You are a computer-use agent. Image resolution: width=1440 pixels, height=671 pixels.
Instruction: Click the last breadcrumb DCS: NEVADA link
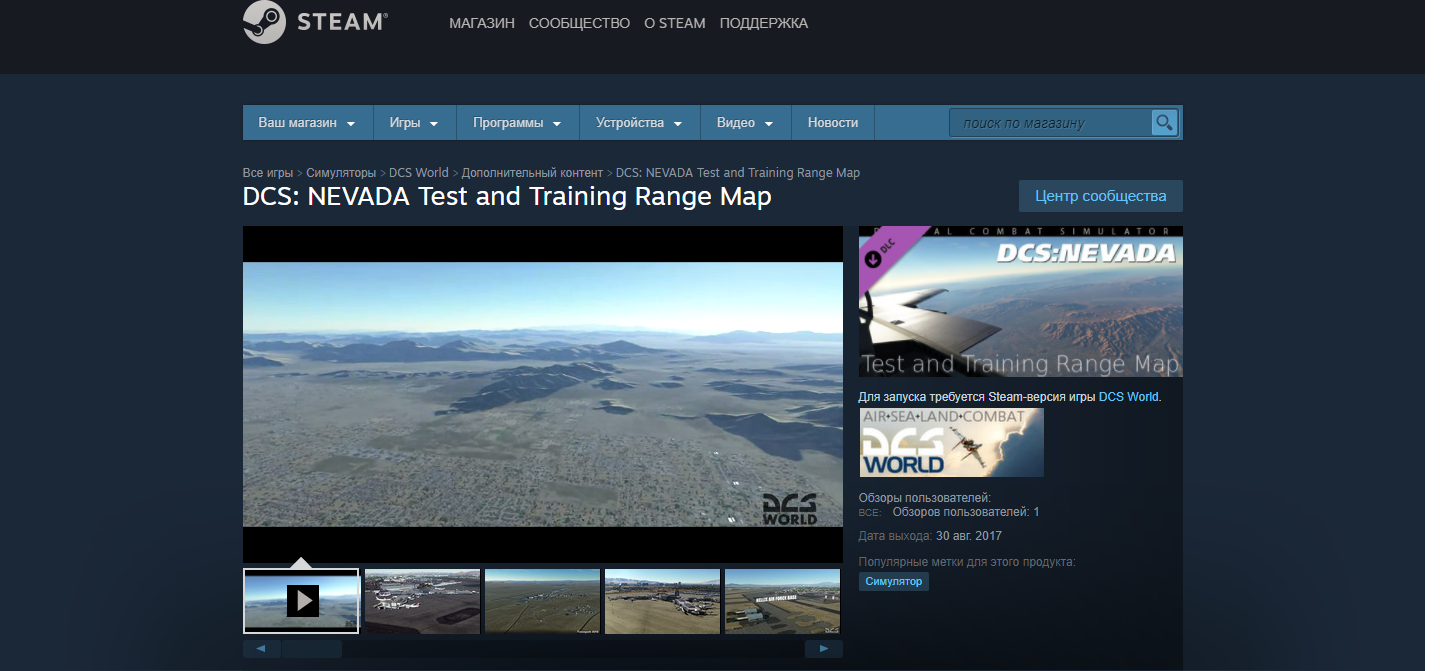point(738,173)
